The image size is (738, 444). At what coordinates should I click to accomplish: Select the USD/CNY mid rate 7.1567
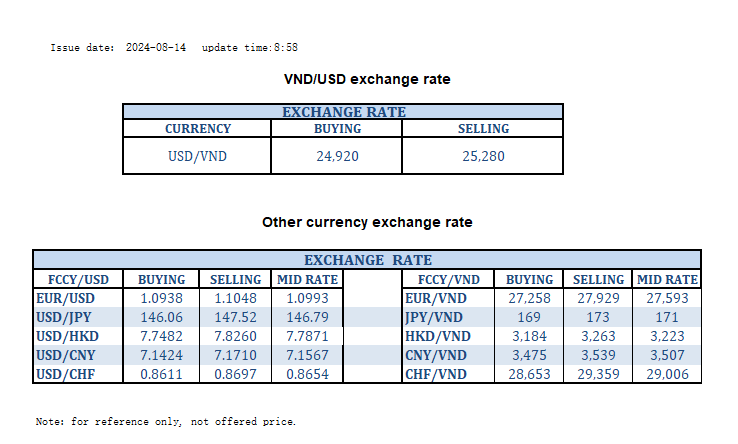[309, 354]
